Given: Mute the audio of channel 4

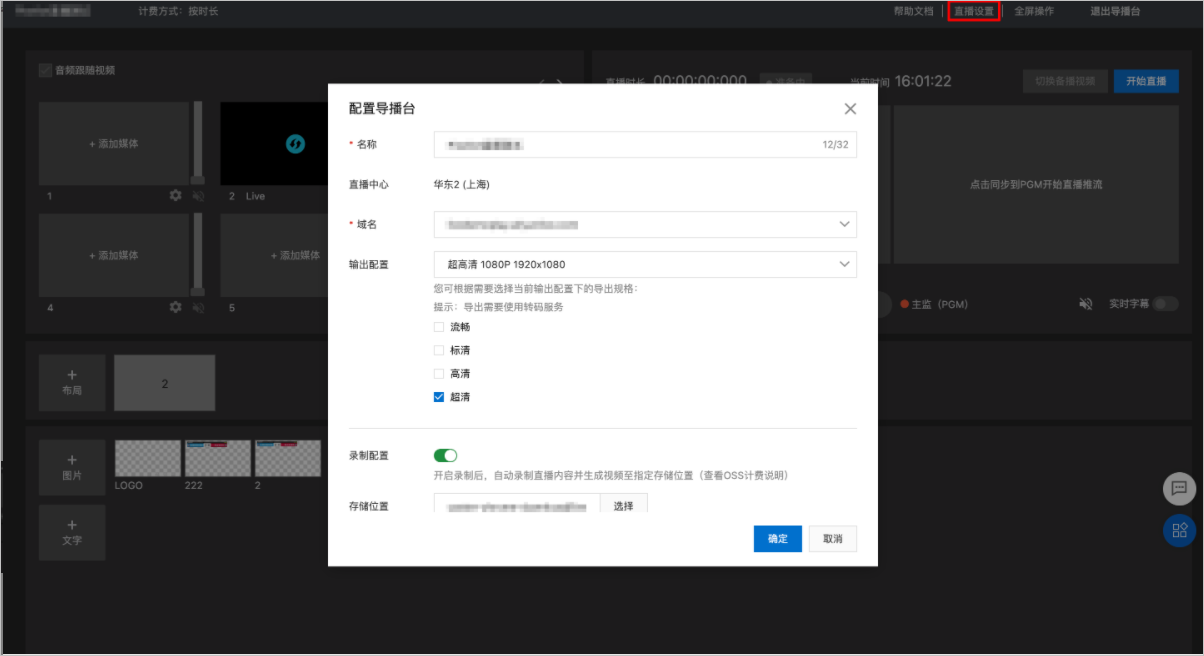Looking at the screenshot, I should pos(198,307).
